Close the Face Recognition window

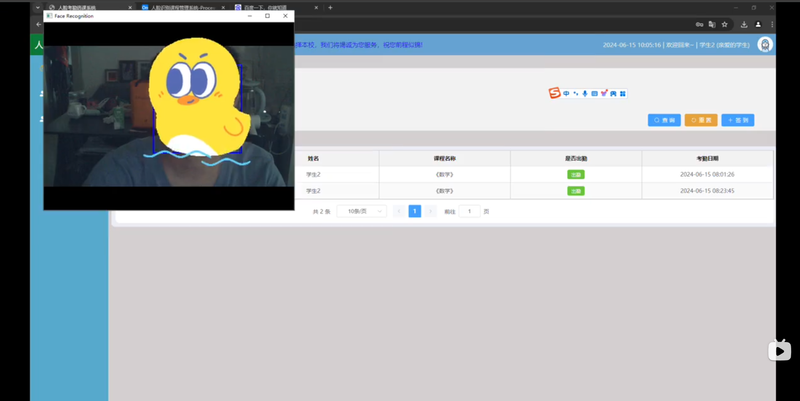pyautogui.click(x=285, y=16)
